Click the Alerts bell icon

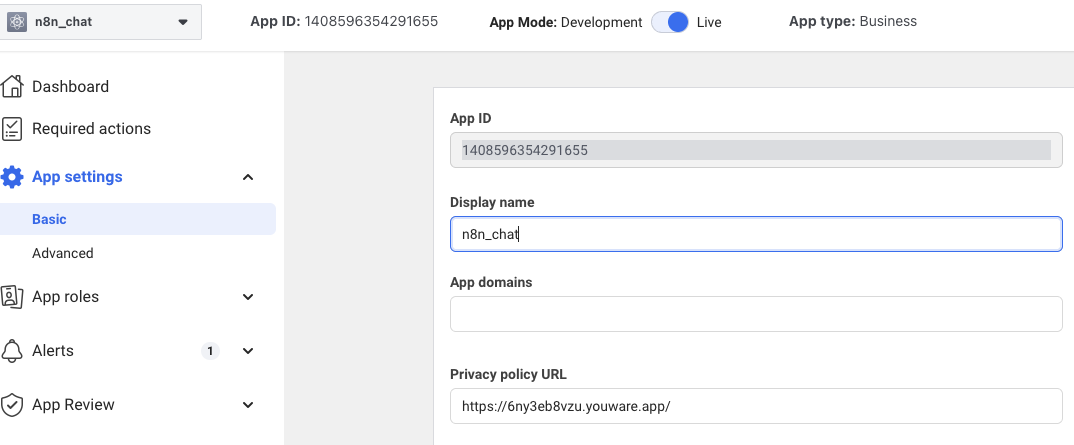(12, 351)
